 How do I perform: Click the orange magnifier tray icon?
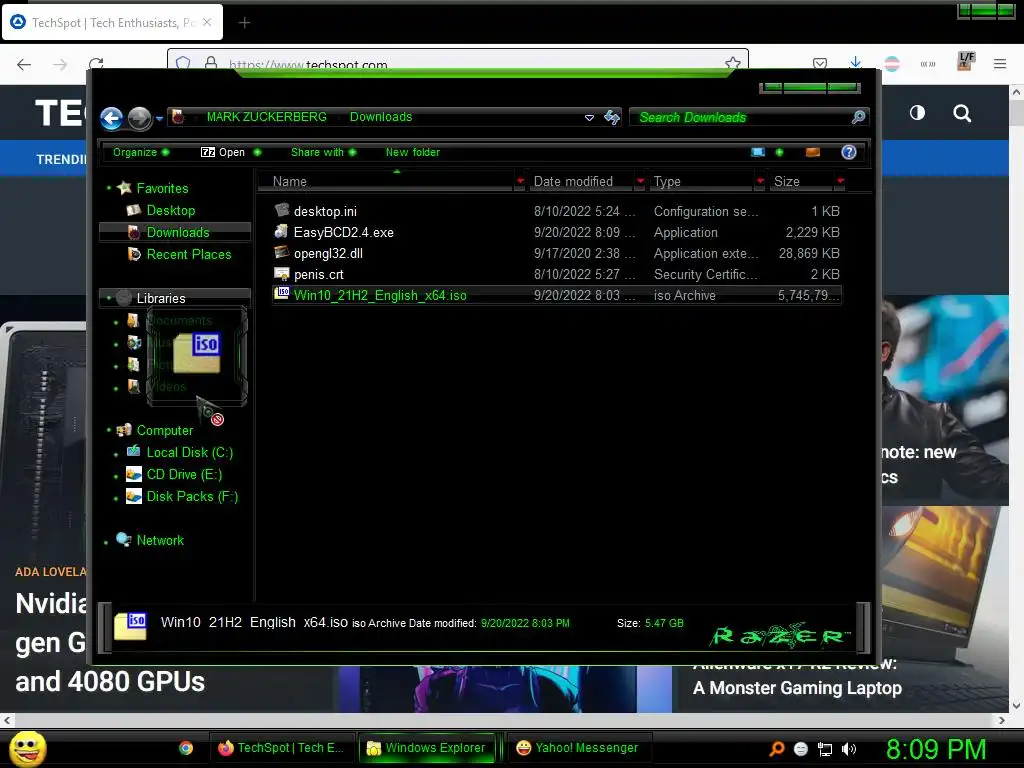(776, 749)
